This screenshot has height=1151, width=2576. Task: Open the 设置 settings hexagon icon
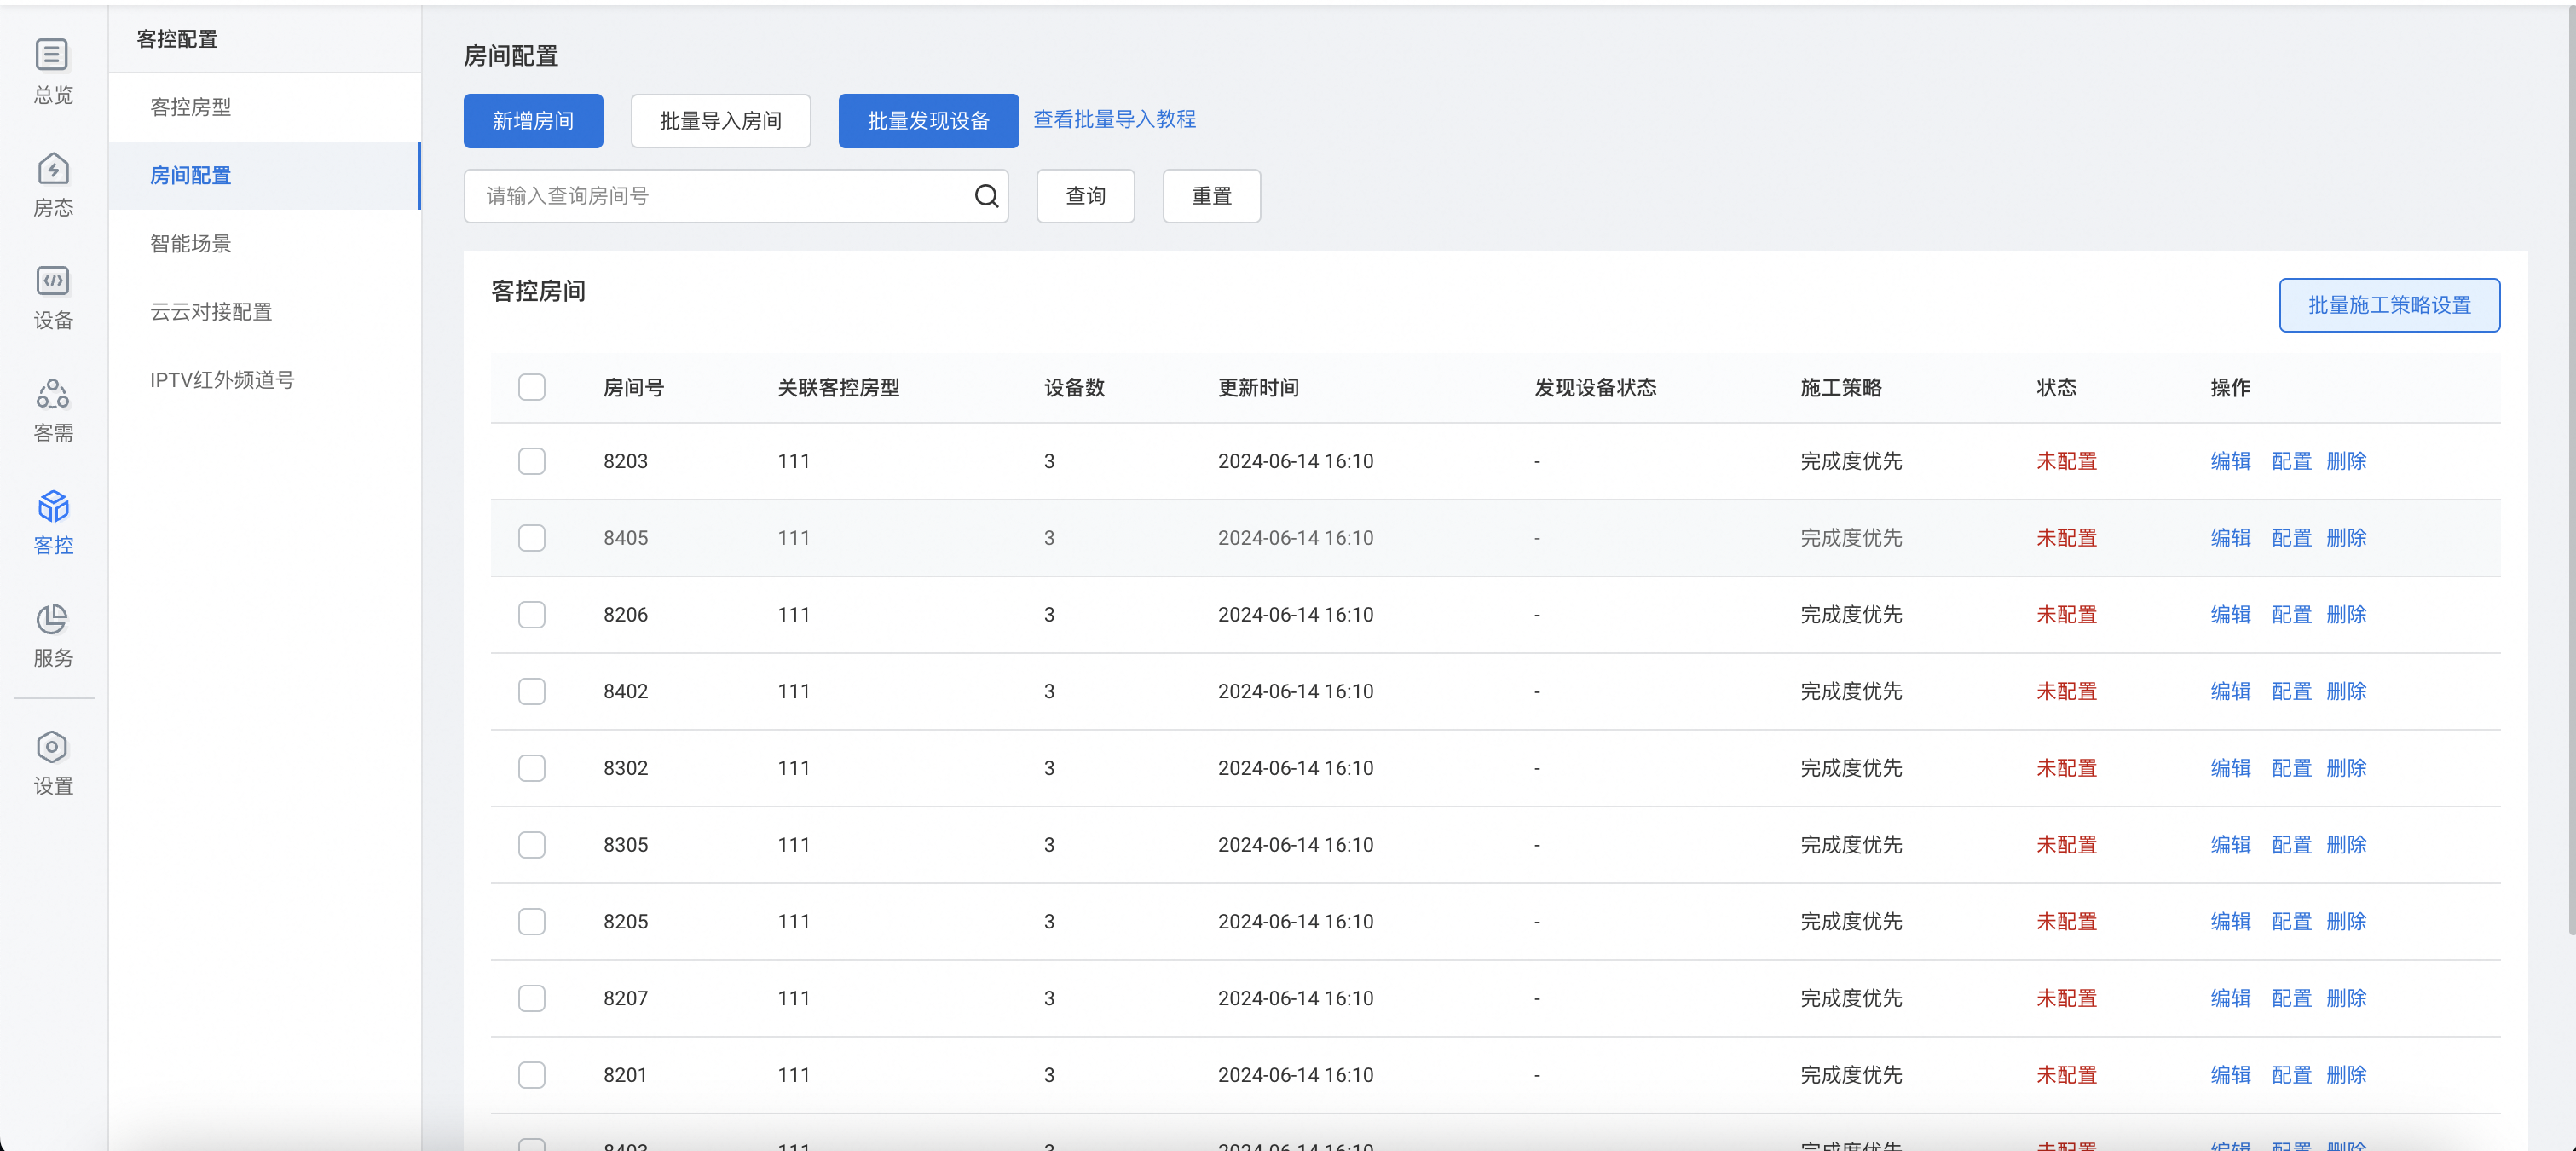(x=52, y=747)
